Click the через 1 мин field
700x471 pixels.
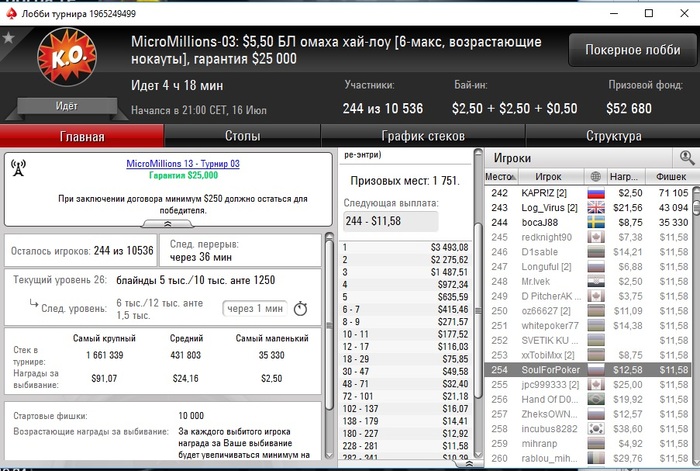[255, 308]
